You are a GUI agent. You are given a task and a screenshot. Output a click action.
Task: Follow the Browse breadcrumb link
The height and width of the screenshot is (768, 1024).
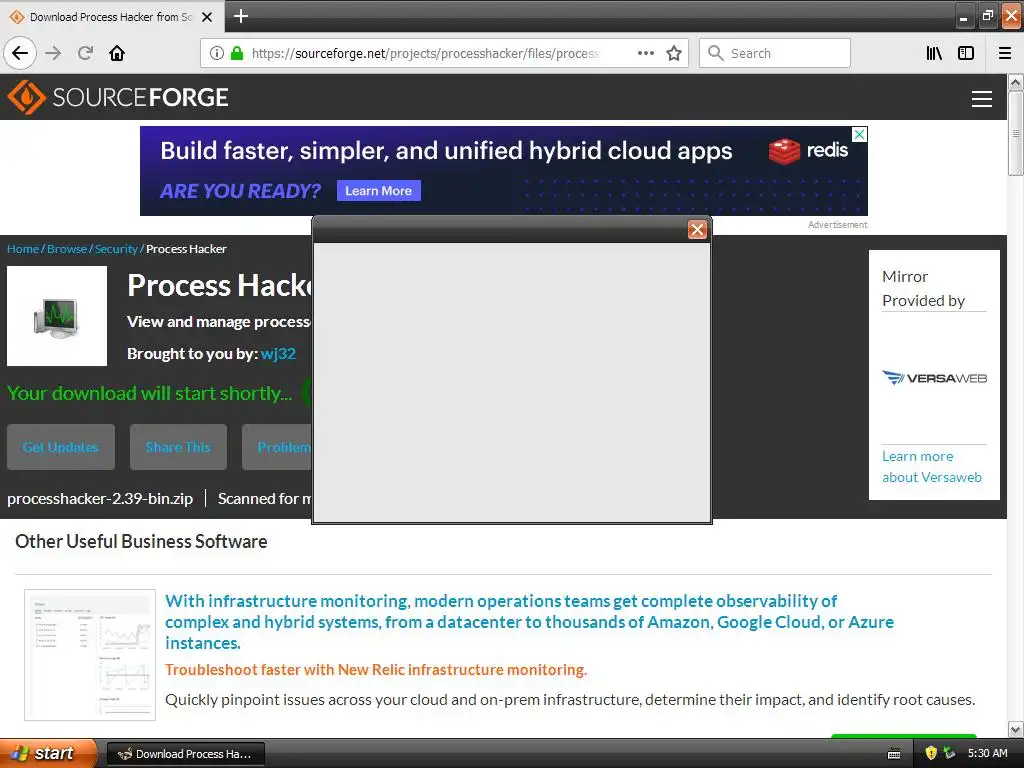tap(67, 249)
